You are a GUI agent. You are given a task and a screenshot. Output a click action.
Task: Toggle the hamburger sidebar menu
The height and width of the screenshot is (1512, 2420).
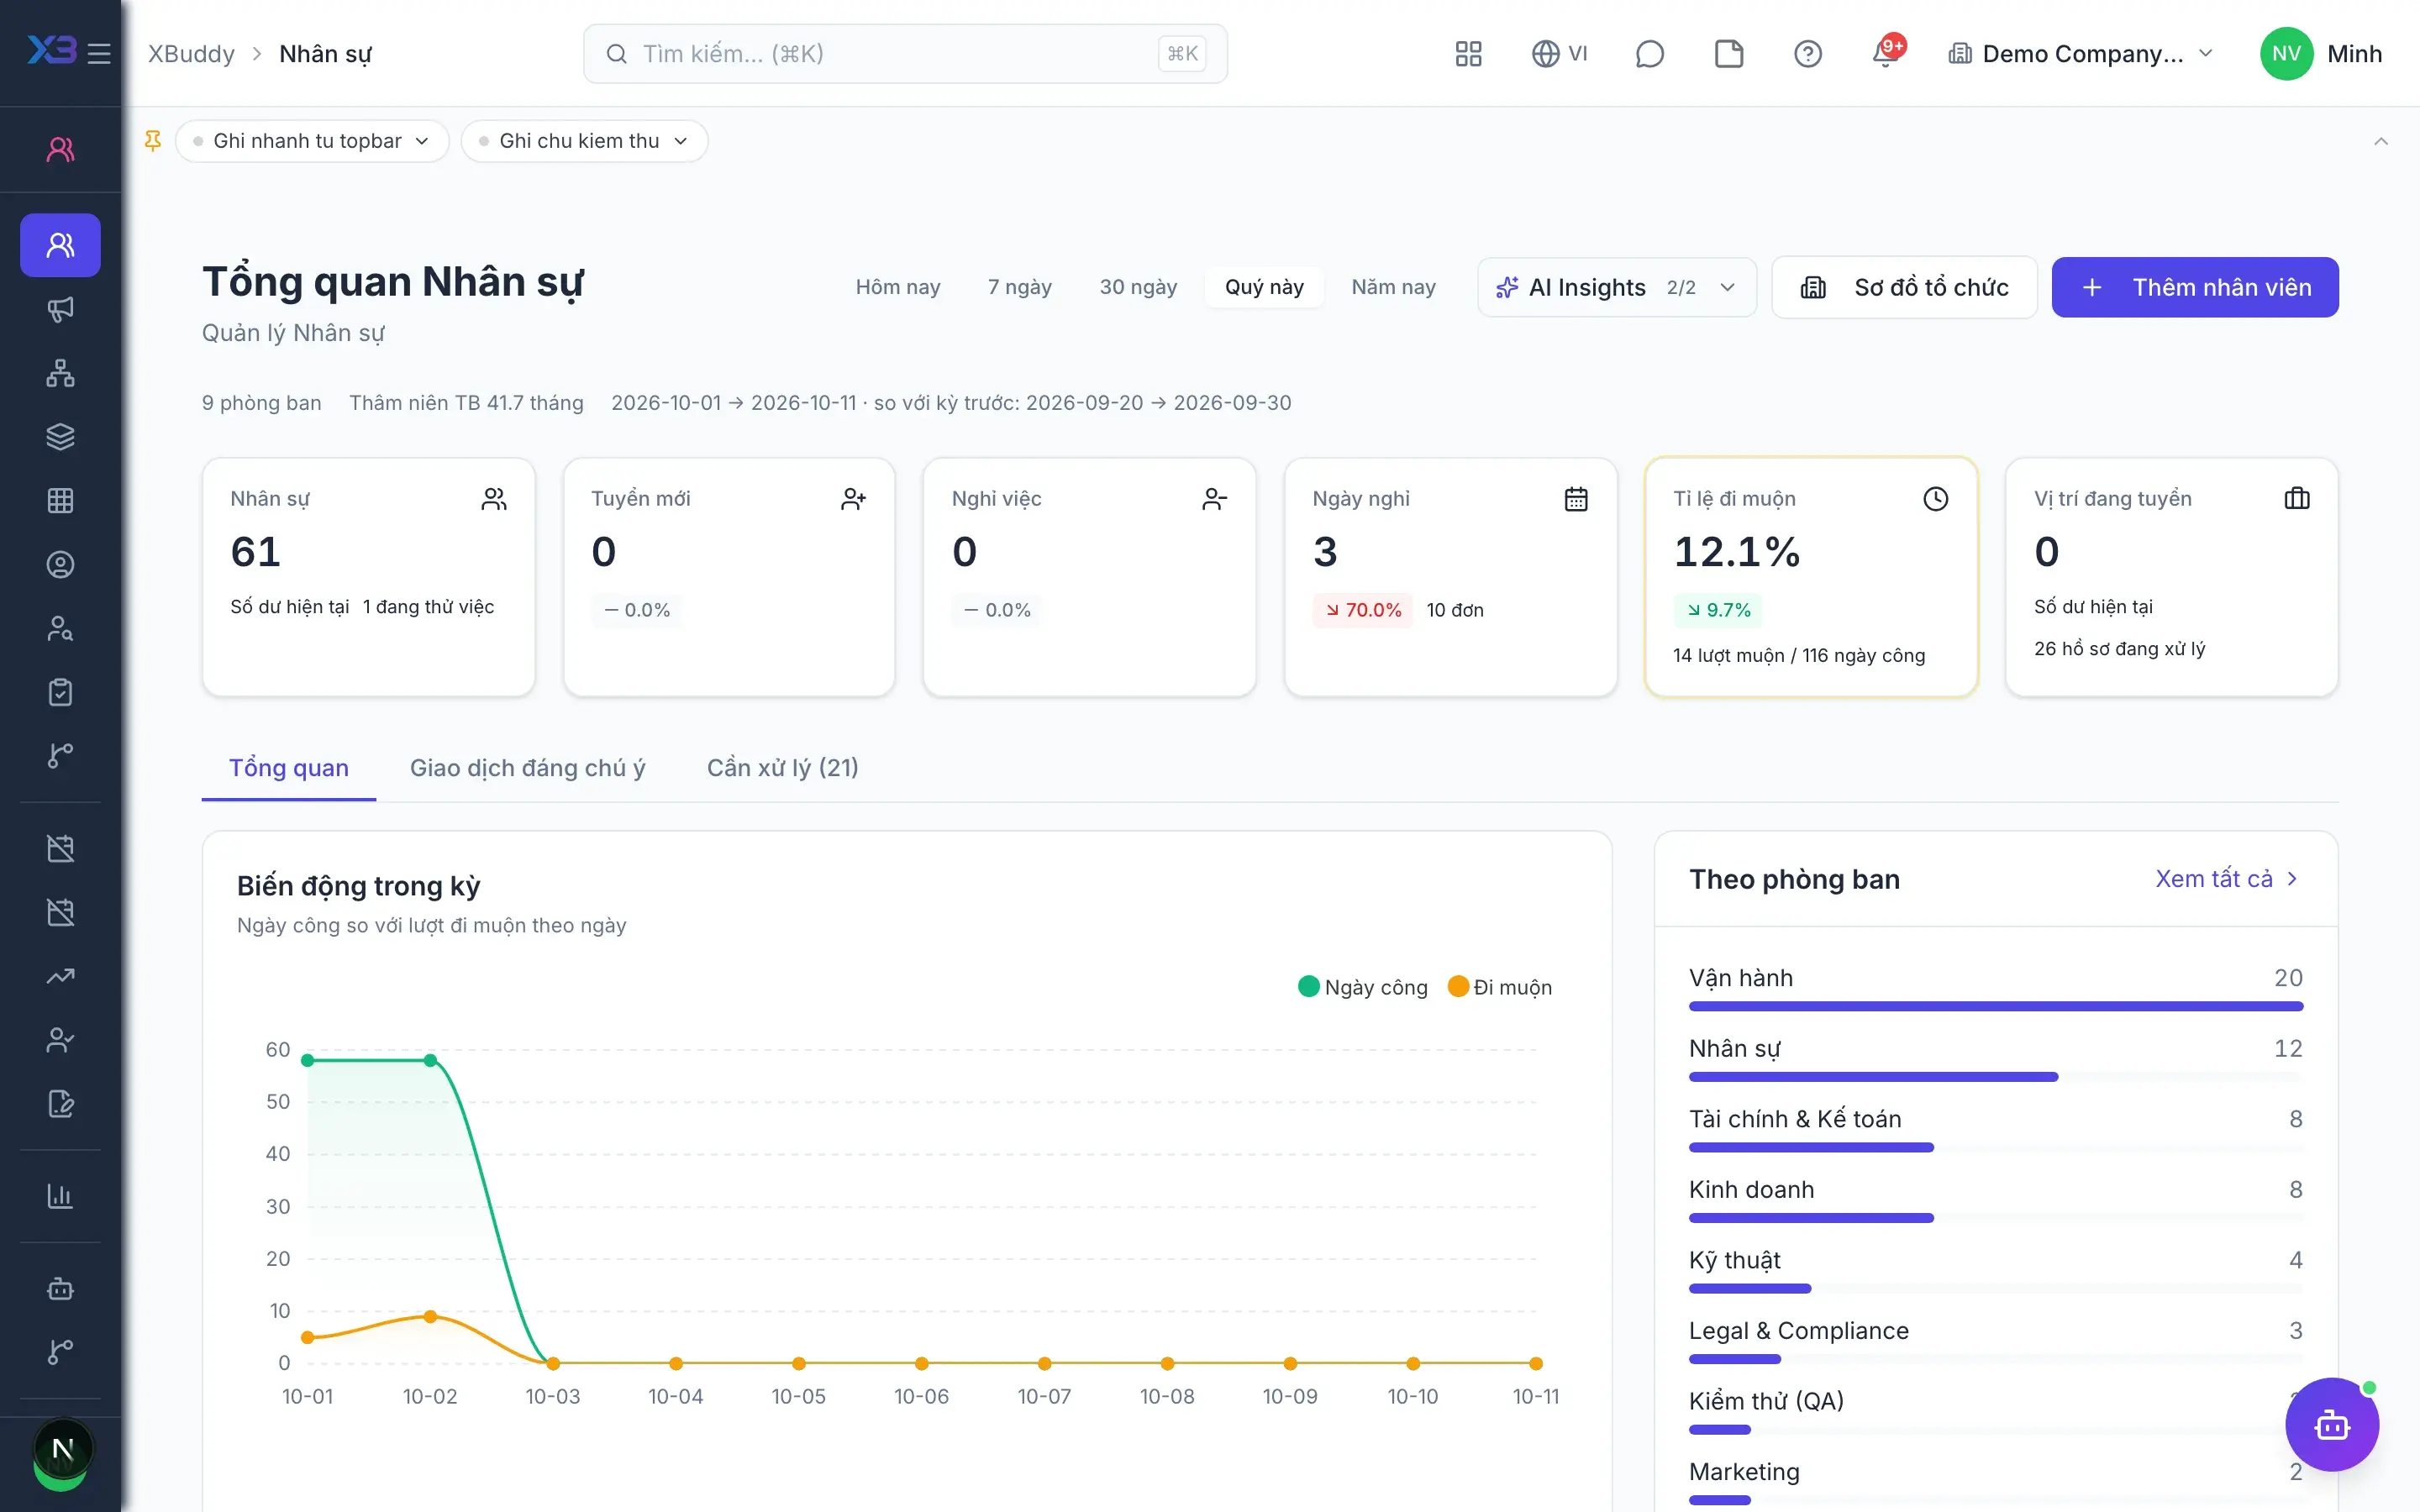pyautogui.click(x=99, y=53)
